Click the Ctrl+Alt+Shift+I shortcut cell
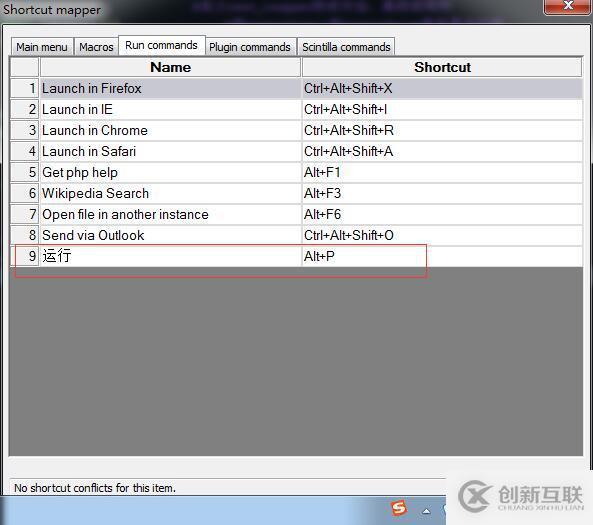This screenshot has height=525, width=593. point(442,110)
